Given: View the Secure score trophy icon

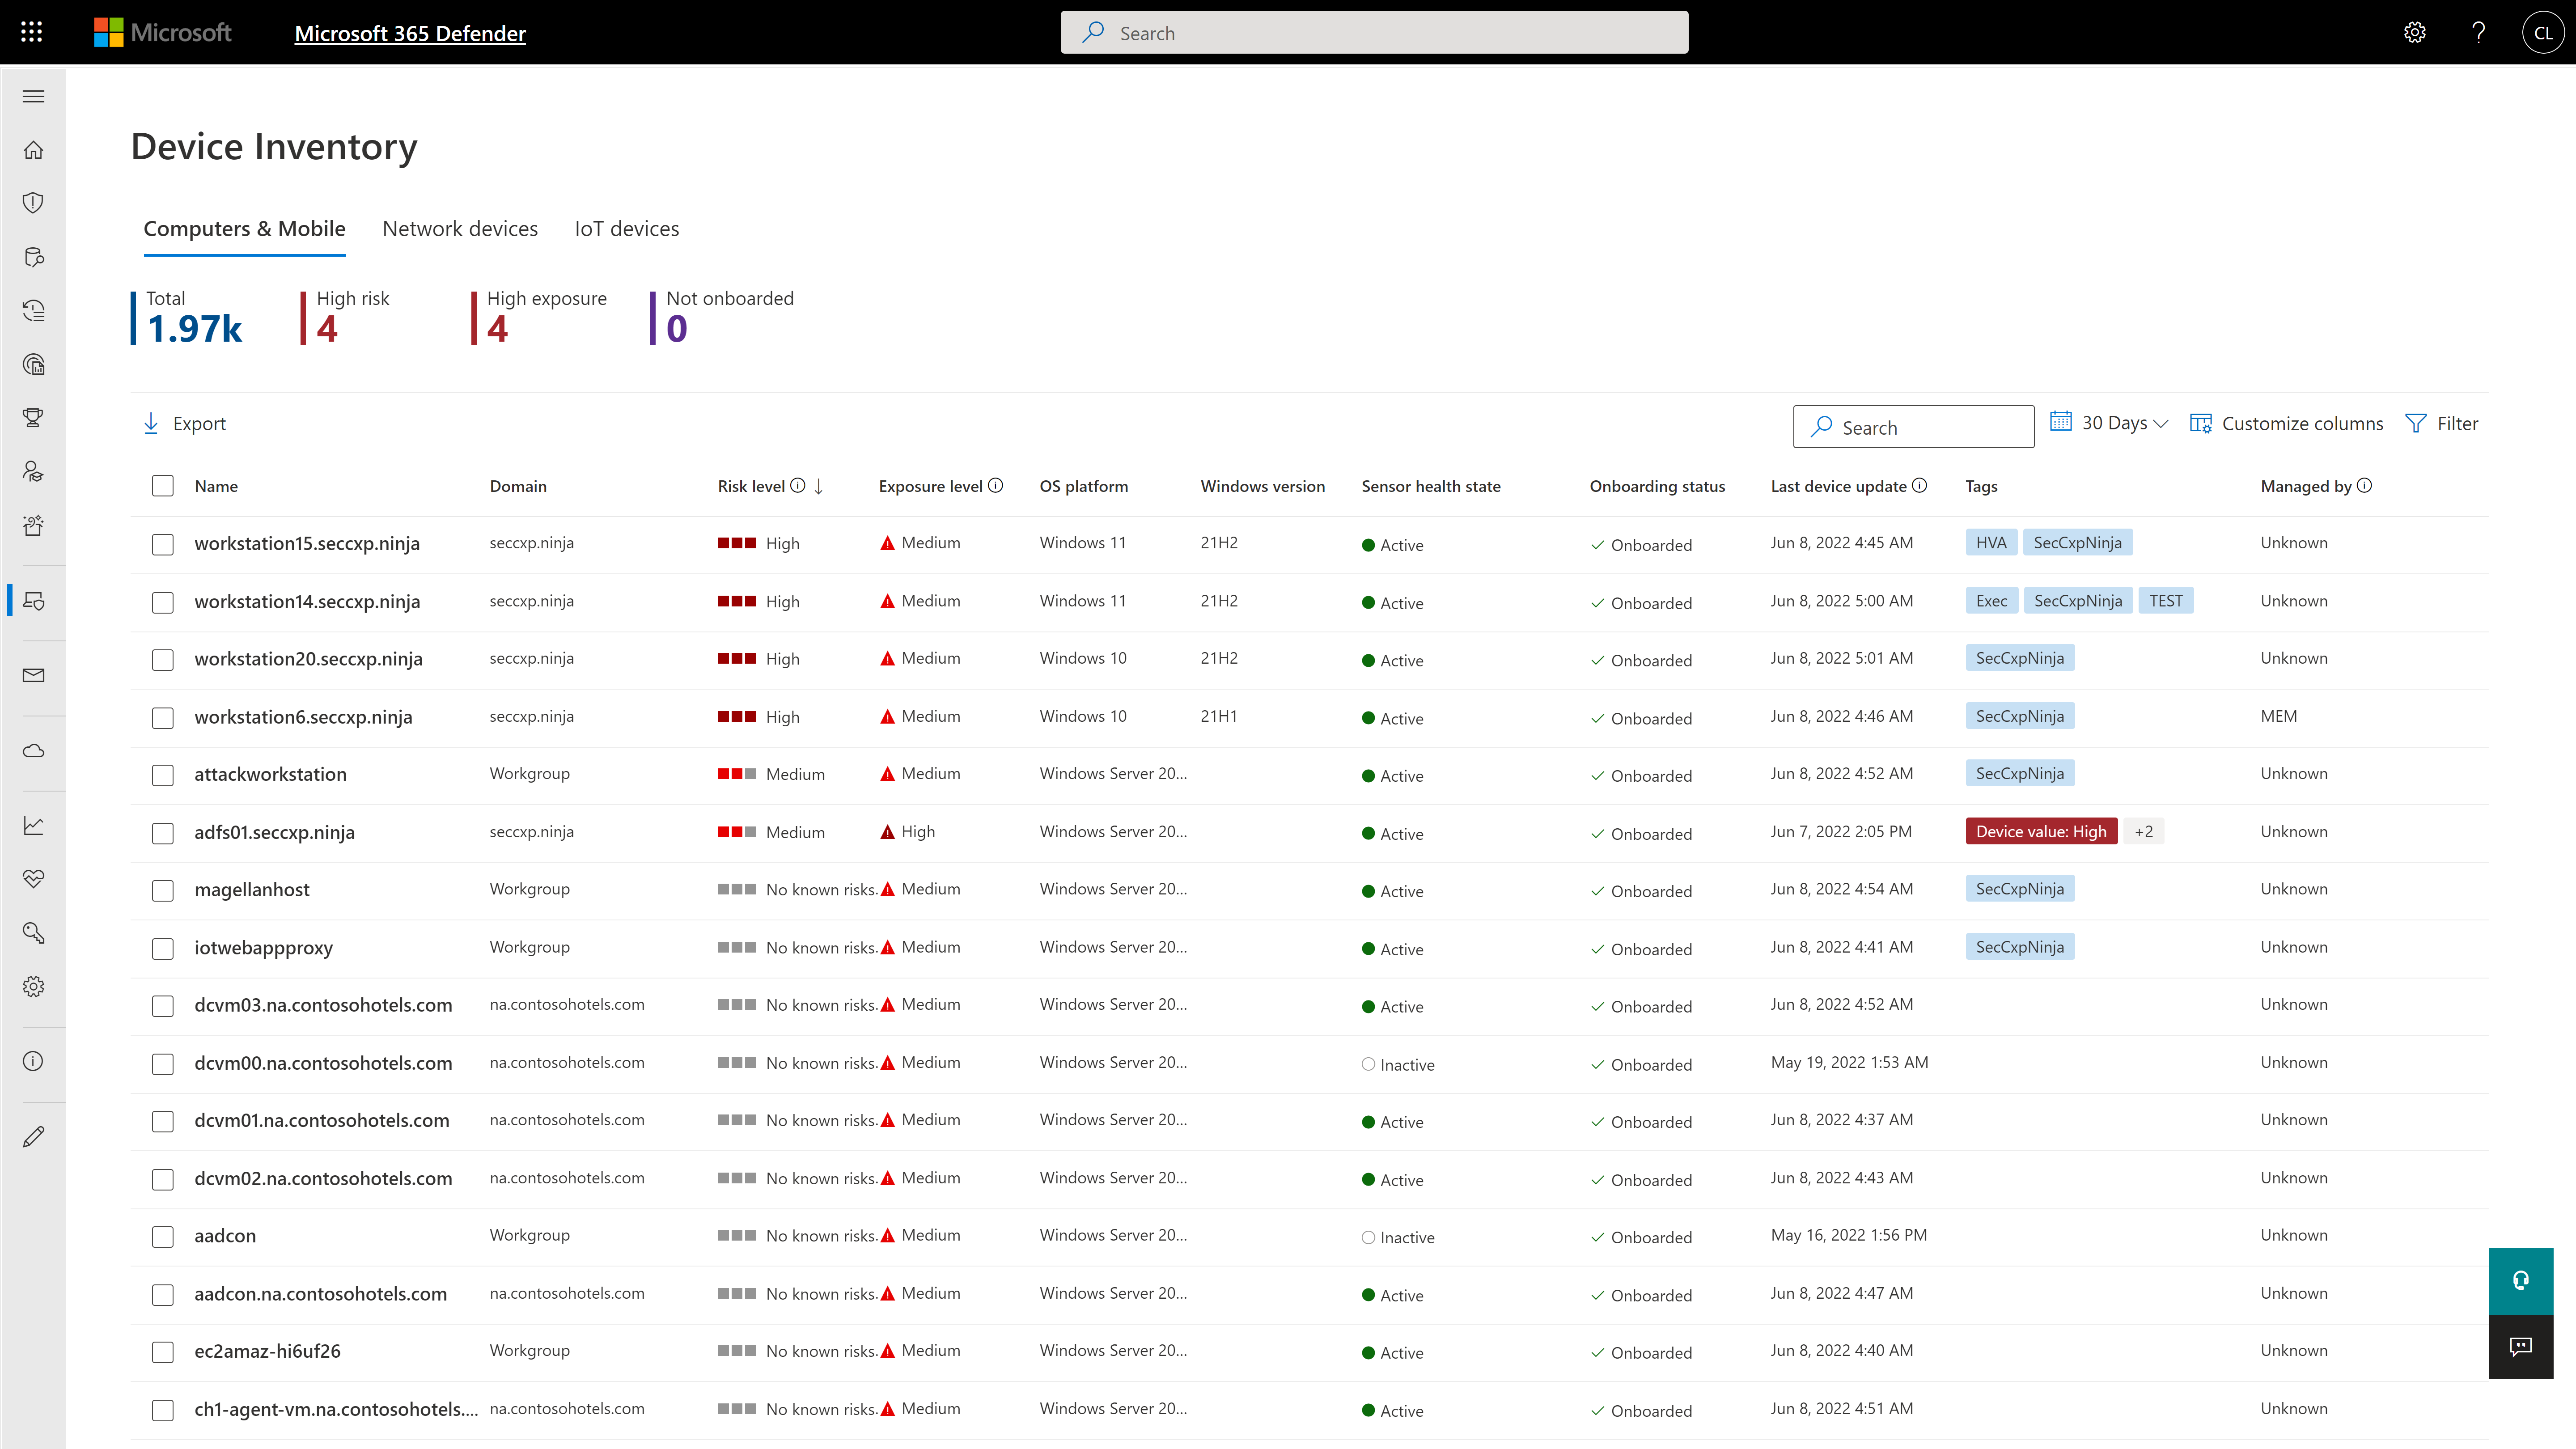Looking at the screenshot, I should 33,418.
